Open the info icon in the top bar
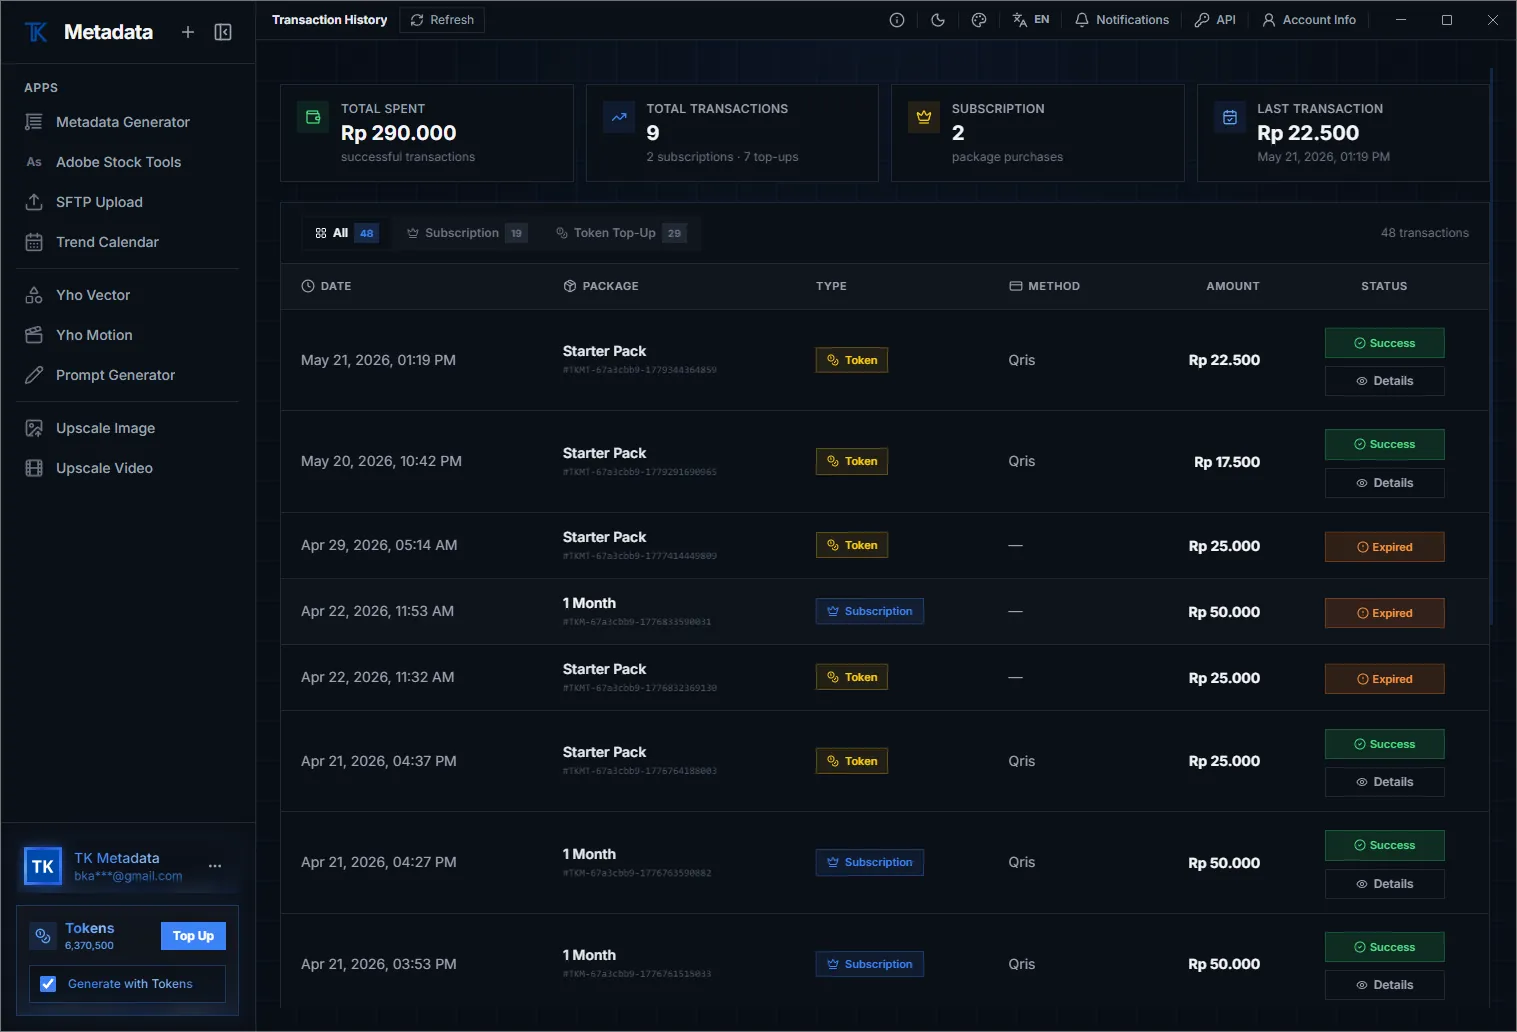The width and height of the screenshot is (1517, 1032). [x=897, y=20]
